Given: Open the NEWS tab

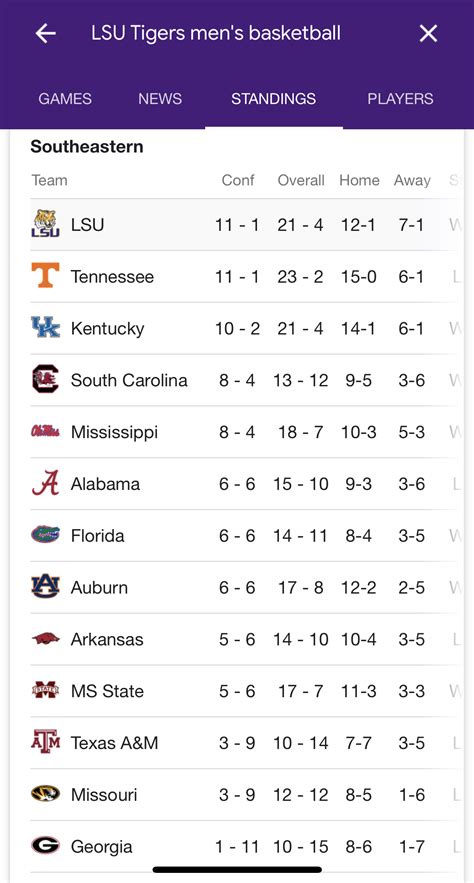Looking at the screenshot, I should pyautogui.click(x=160, y=99).
